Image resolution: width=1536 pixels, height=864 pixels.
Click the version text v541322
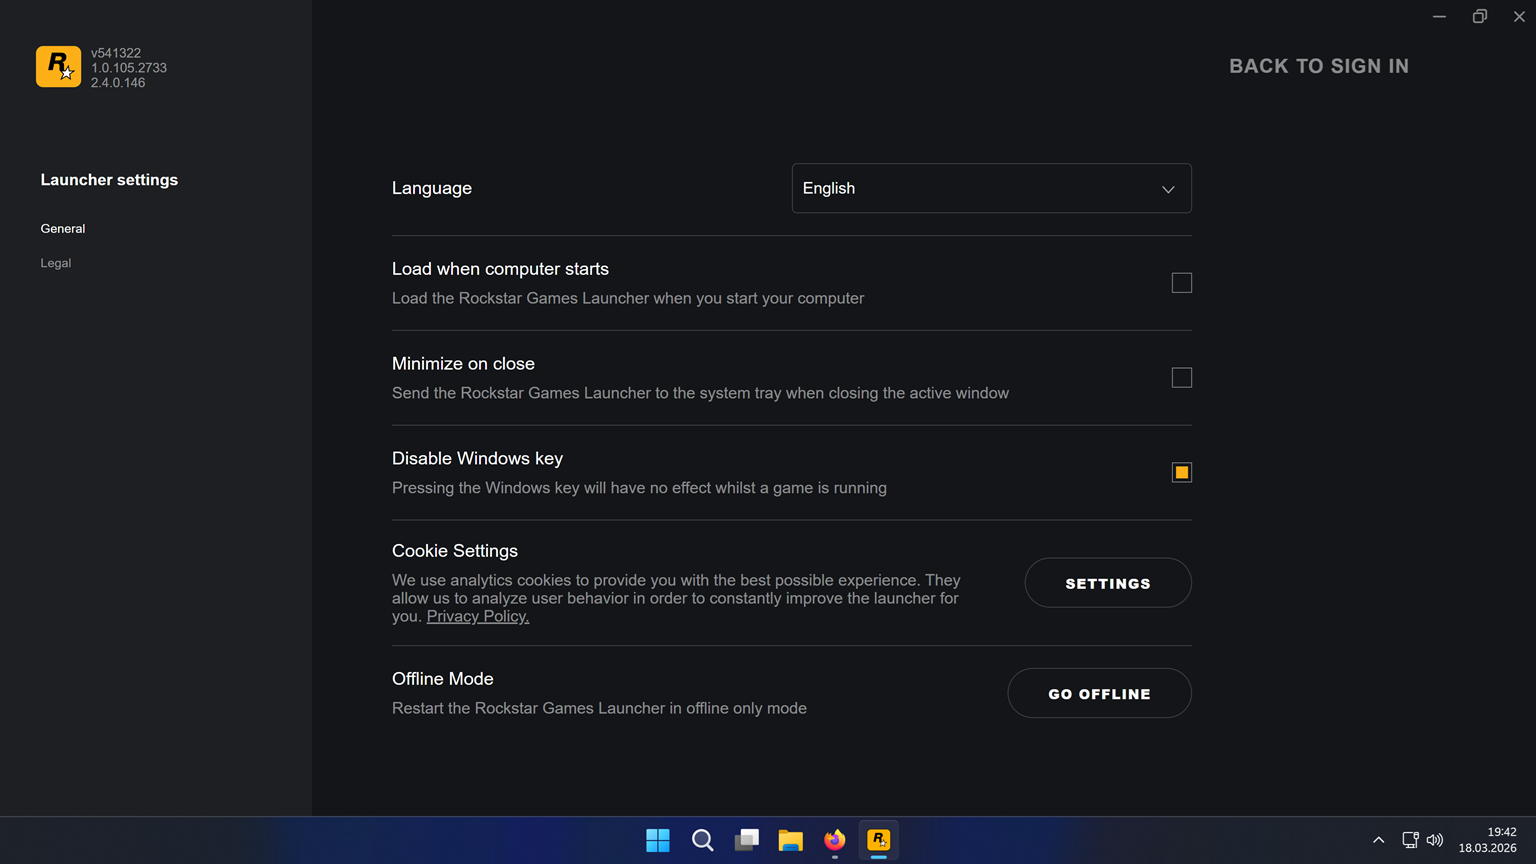click(116, 53)
